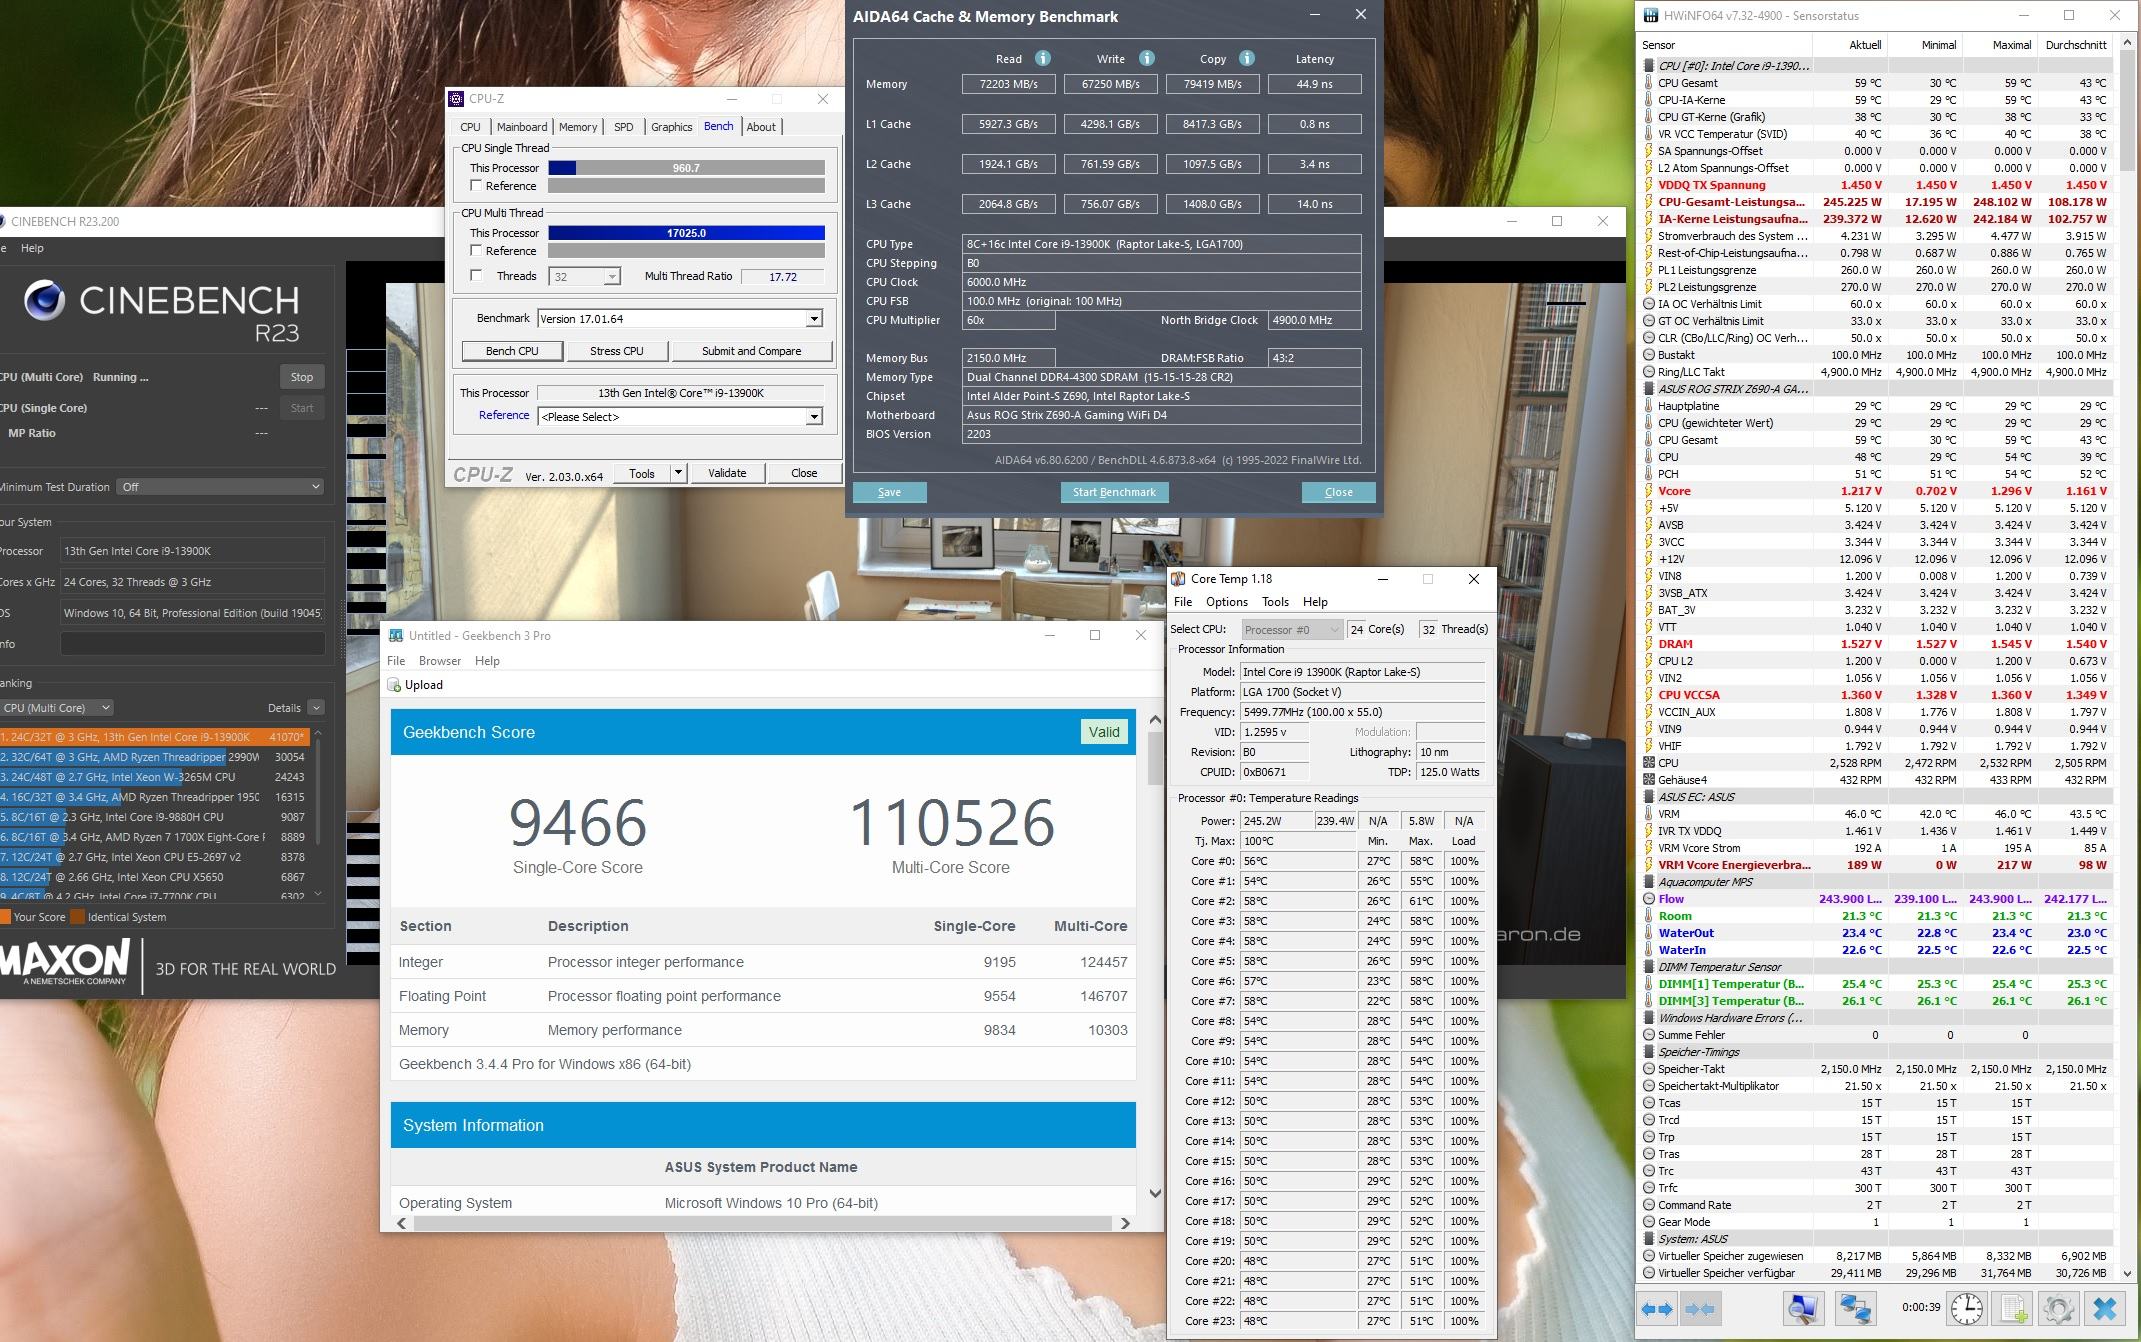Switch to CPU-Z SPD tab
2141x1342 pixels.
click(x=623, y=127)
